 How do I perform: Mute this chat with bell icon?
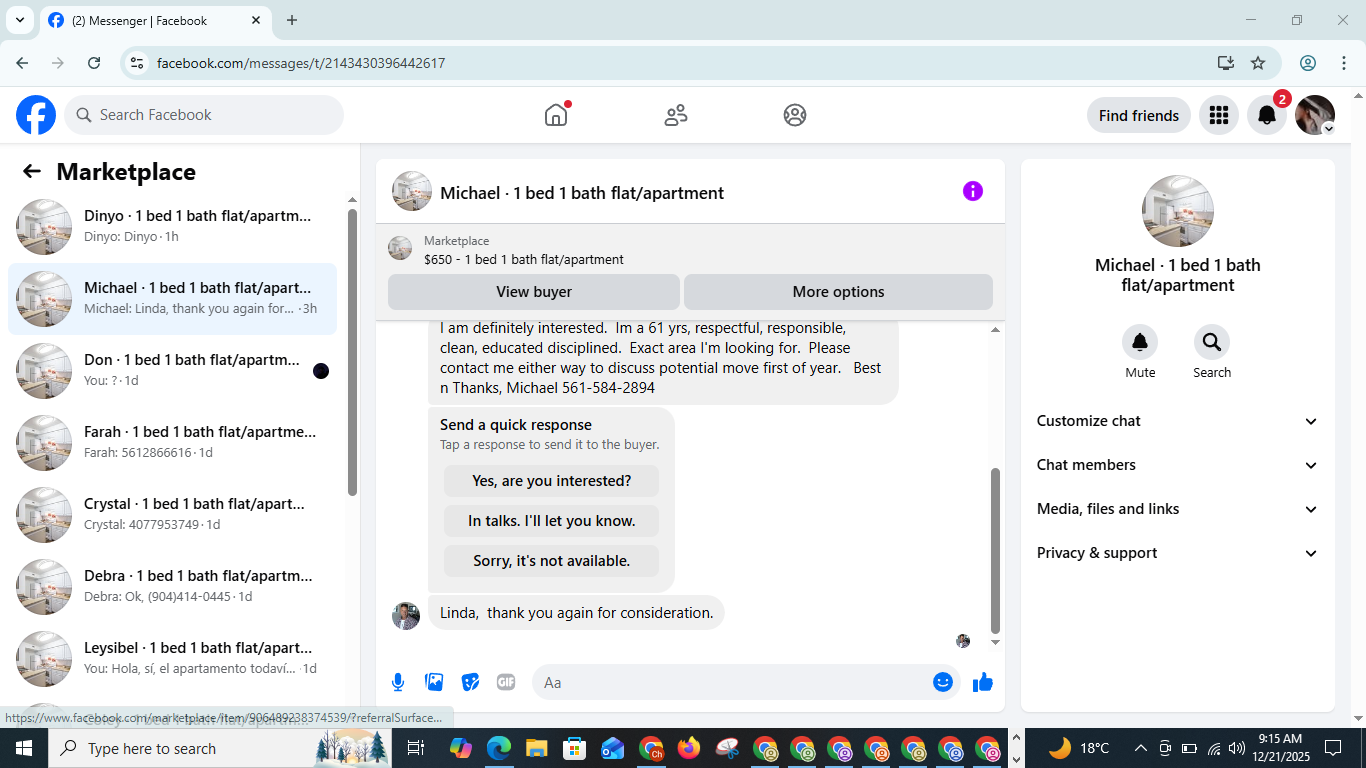1140,342
